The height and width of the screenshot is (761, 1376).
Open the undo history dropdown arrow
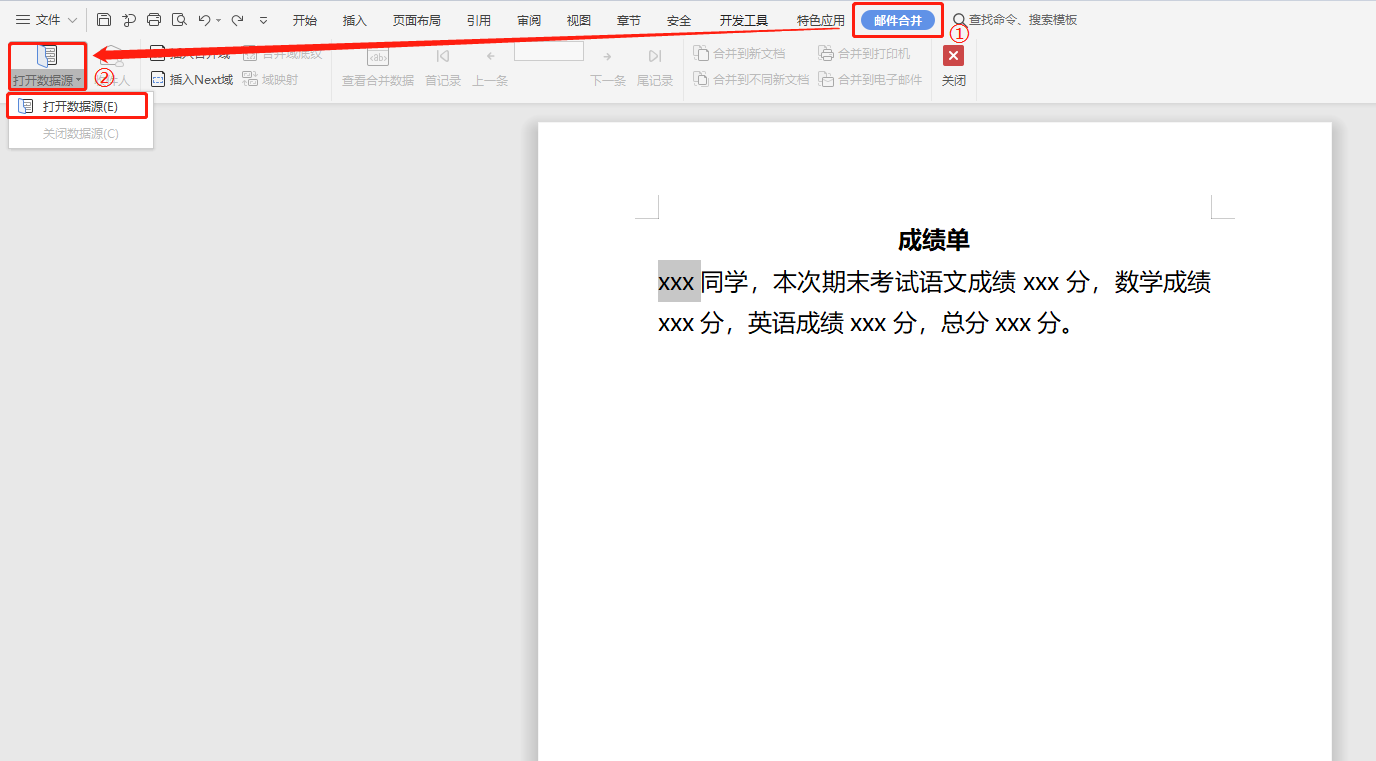coord(219,20)
